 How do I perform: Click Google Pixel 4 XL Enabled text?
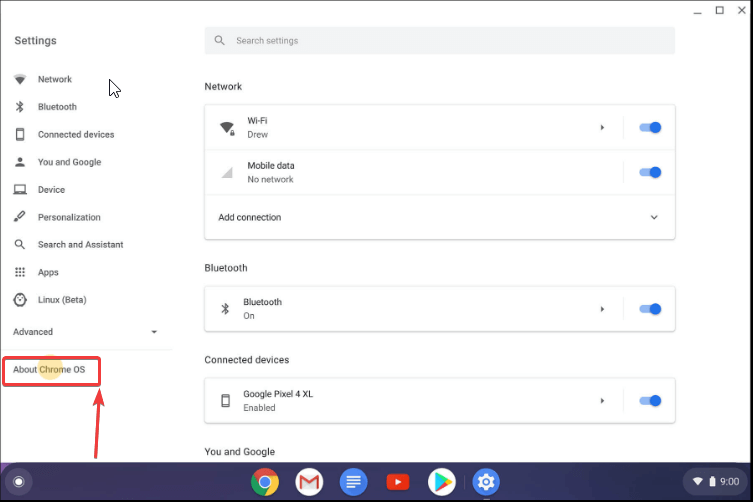259,408
